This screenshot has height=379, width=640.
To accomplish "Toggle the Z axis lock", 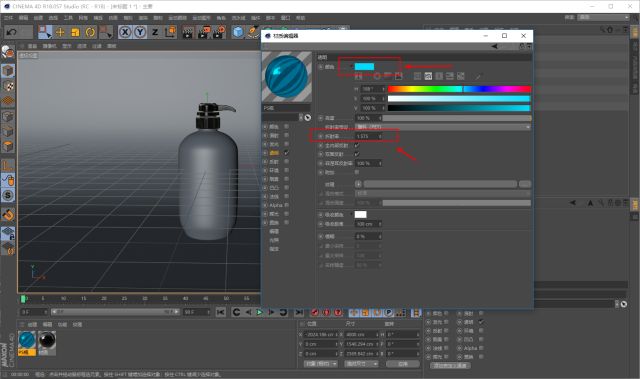I will (155, 32).
